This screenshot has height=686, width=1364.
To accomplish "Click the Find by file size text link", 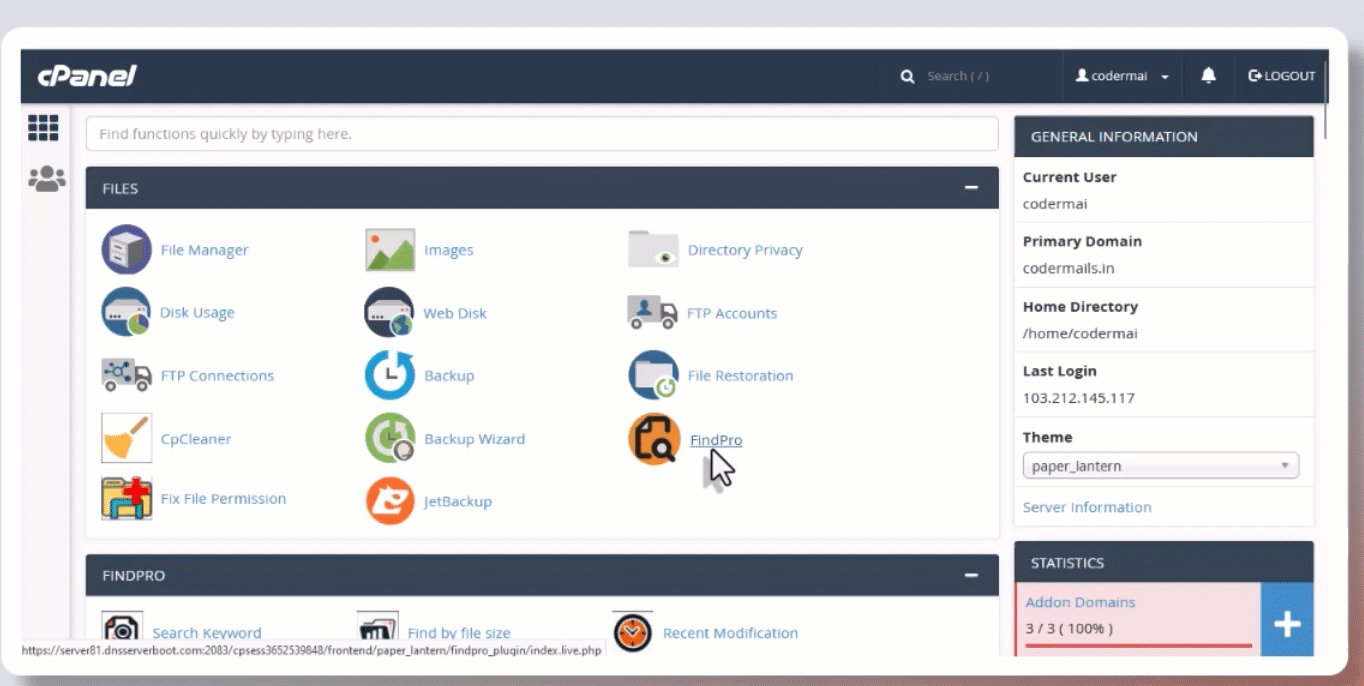I will (459, 633).
